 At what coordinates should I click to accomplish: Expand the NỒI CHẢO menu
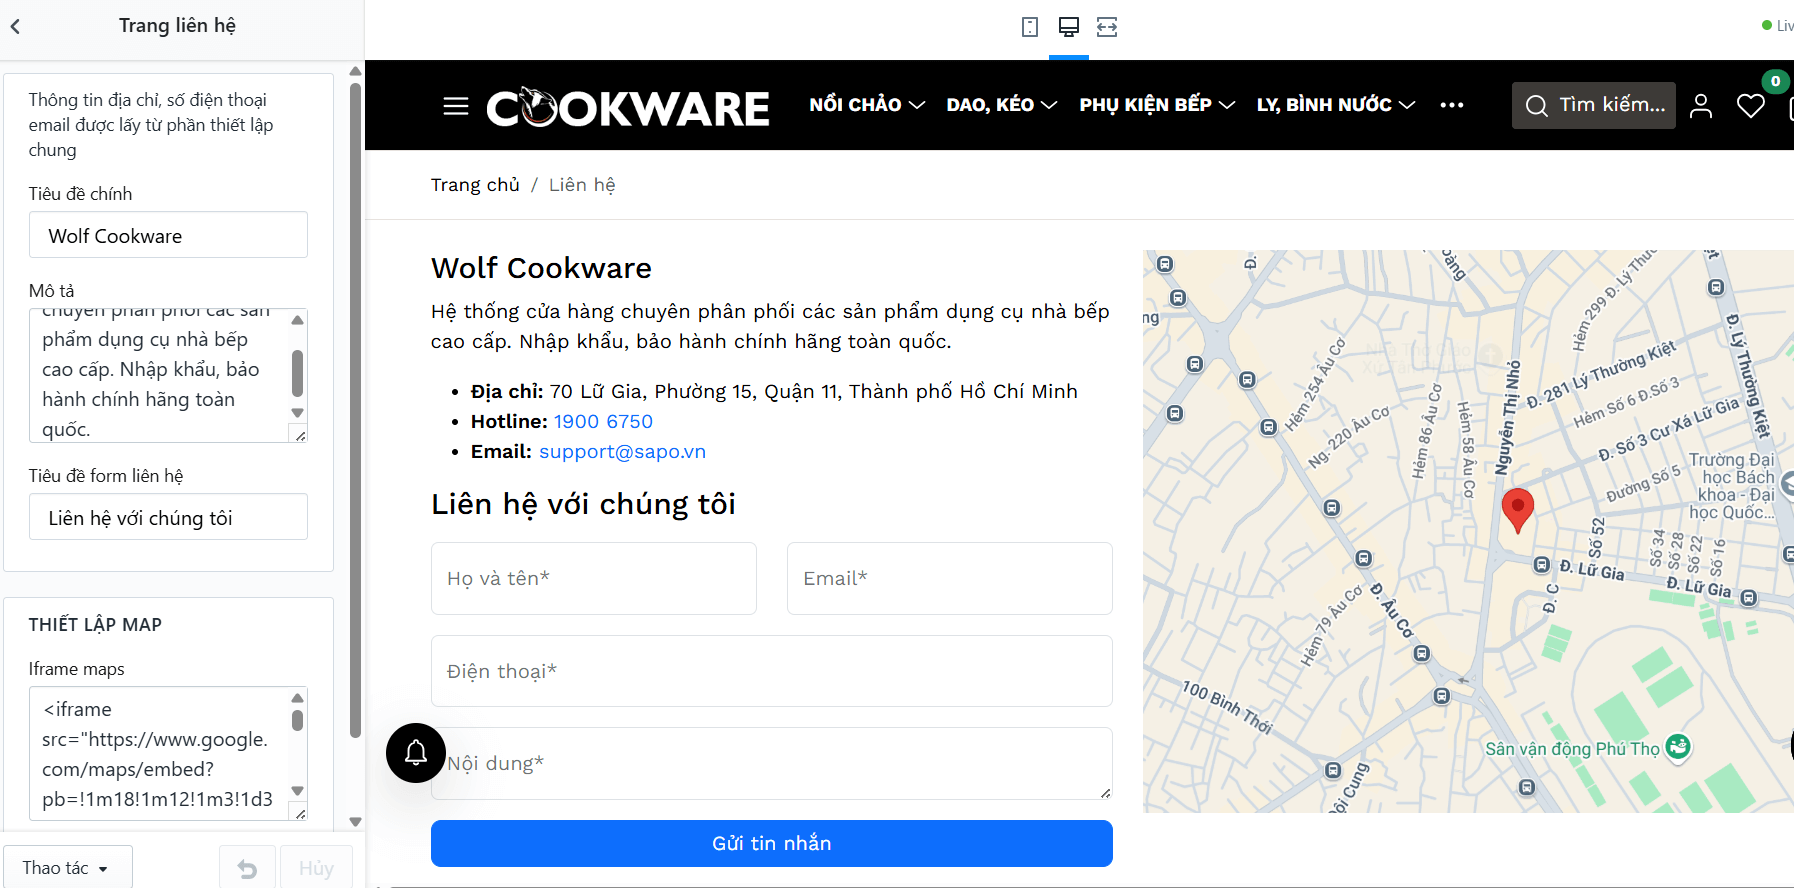[867, 105]
